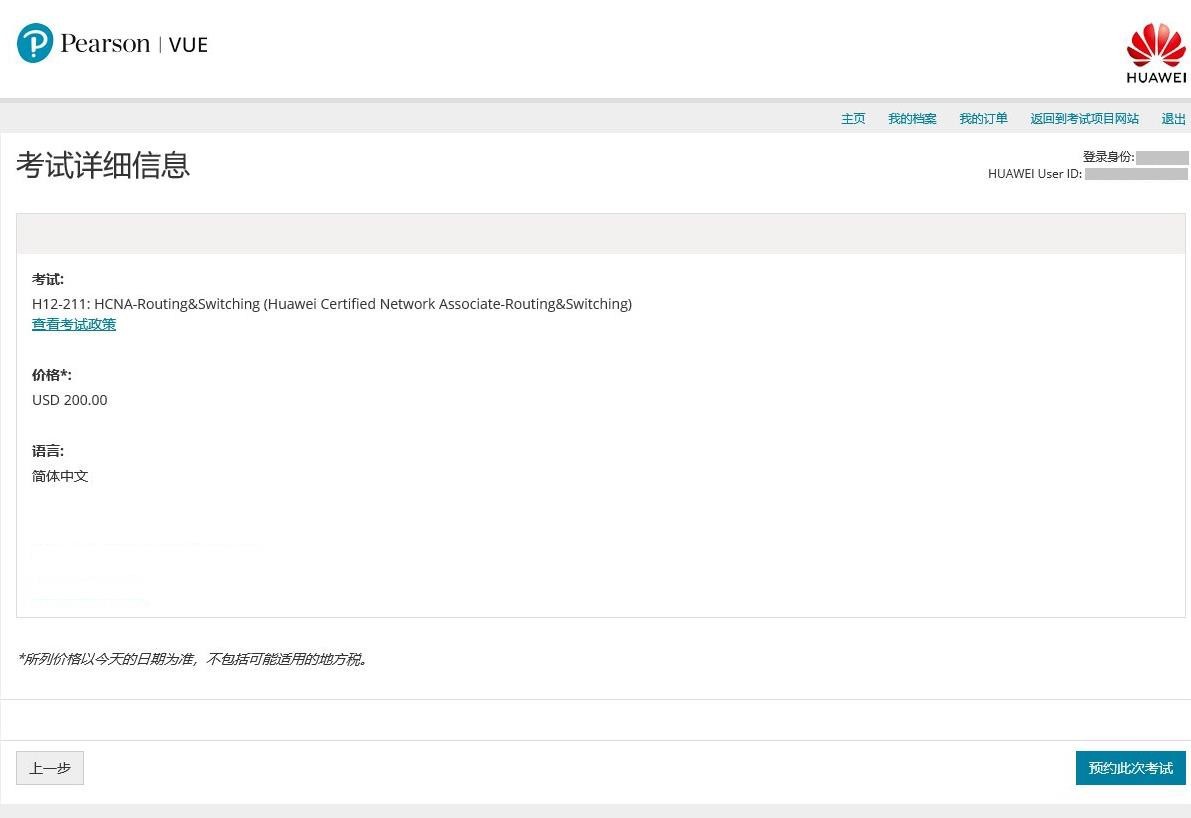Image resolution: width=1191 pixels, height=818 pixels.
Task: Click the USD 200.00 price value
Action: pos(70,400)
